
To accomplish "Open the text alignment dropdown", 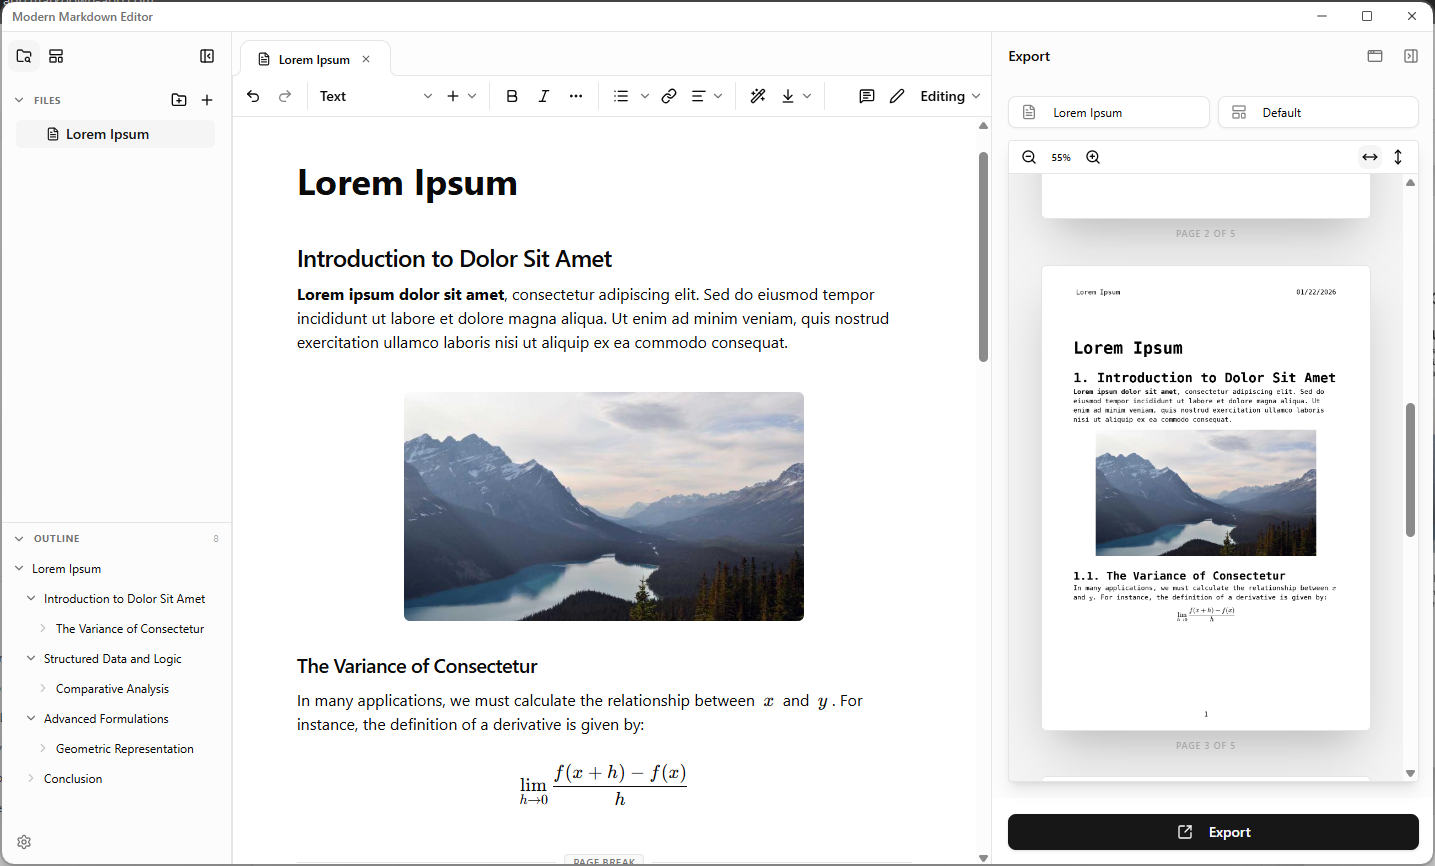I will pyautogui.click(x=707, y=96).
